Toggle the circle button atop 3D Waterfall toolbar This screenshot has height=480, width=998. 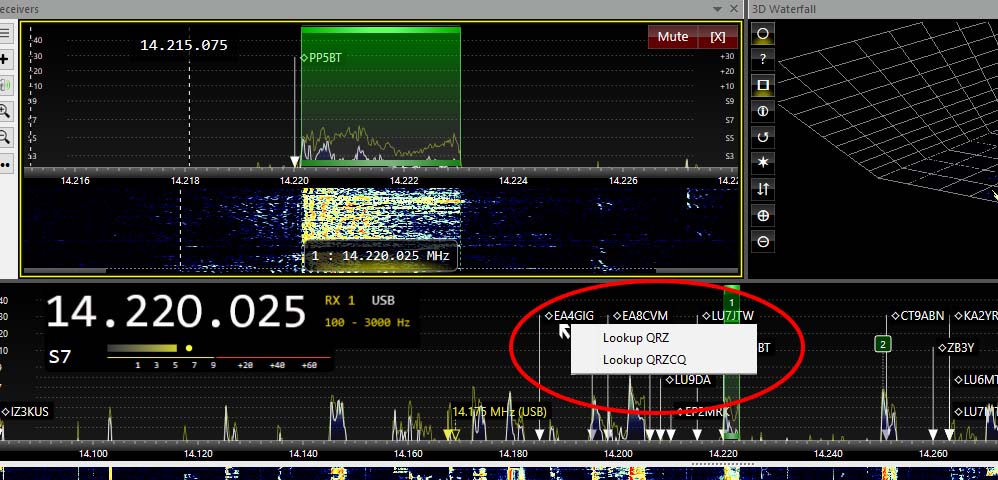763,34
